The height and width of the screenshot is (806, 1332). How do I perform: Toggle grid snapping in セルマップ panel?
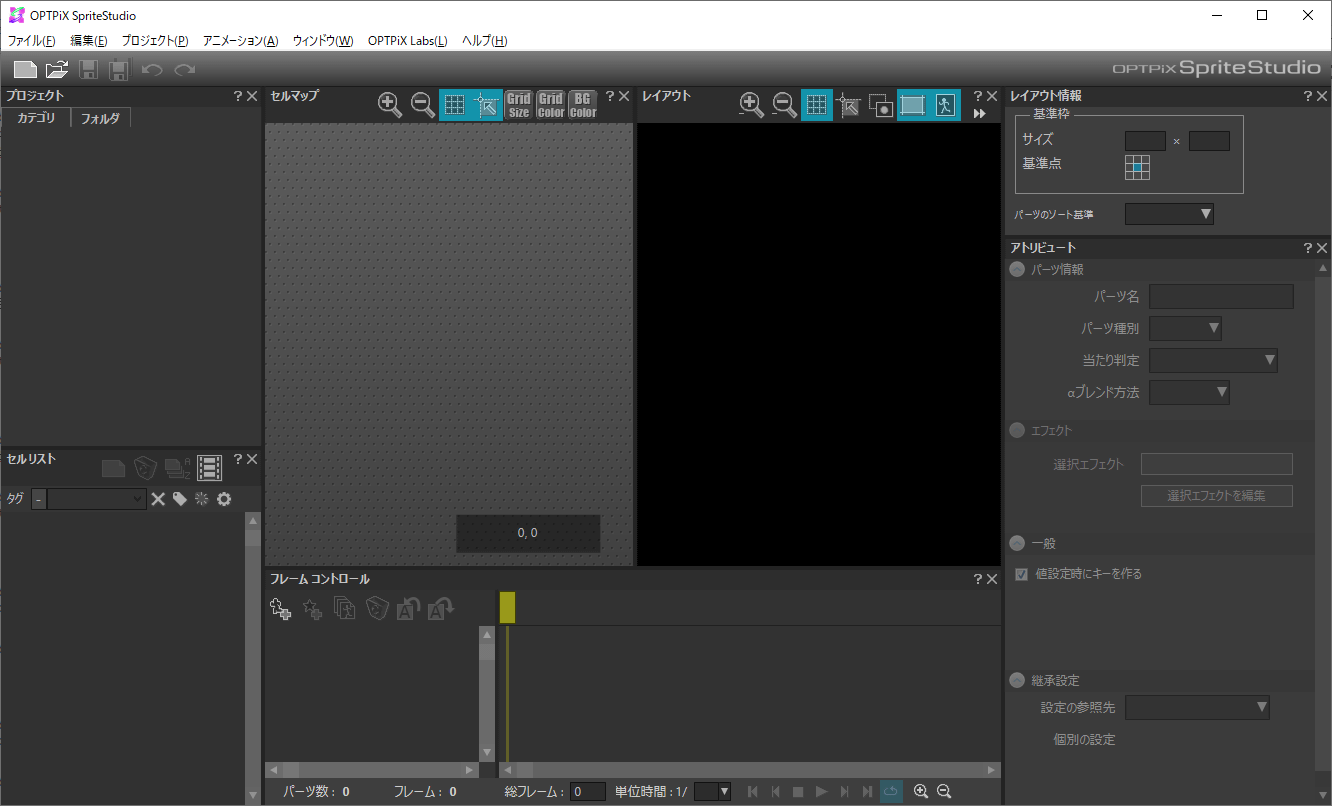pyautogui.click(x=487, y=104)
